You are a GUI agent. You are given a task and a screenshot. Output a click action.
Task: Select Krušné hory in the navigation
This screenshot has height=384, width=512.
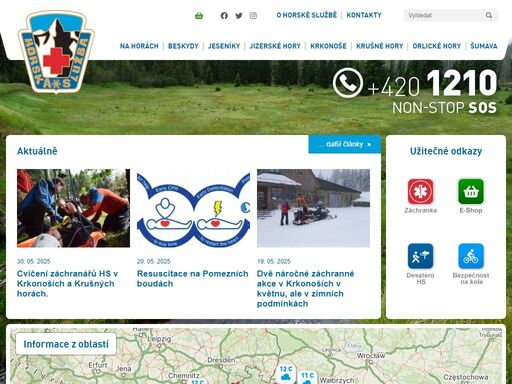(379, 46)
